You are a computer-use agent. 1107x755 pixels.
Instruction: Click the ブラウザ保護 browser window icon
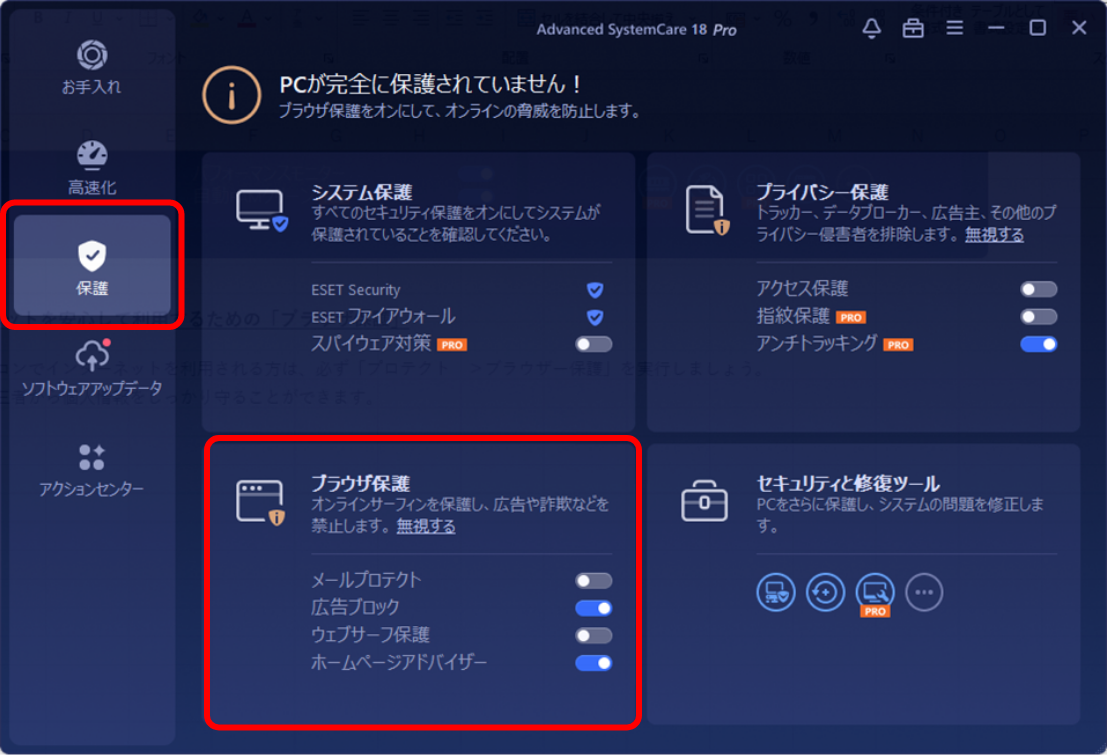click(x=261, y=502)
